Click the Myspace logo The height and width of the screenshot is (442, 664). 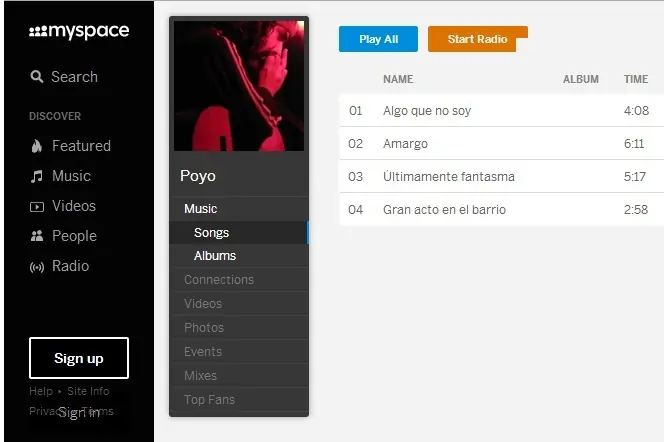79,31
